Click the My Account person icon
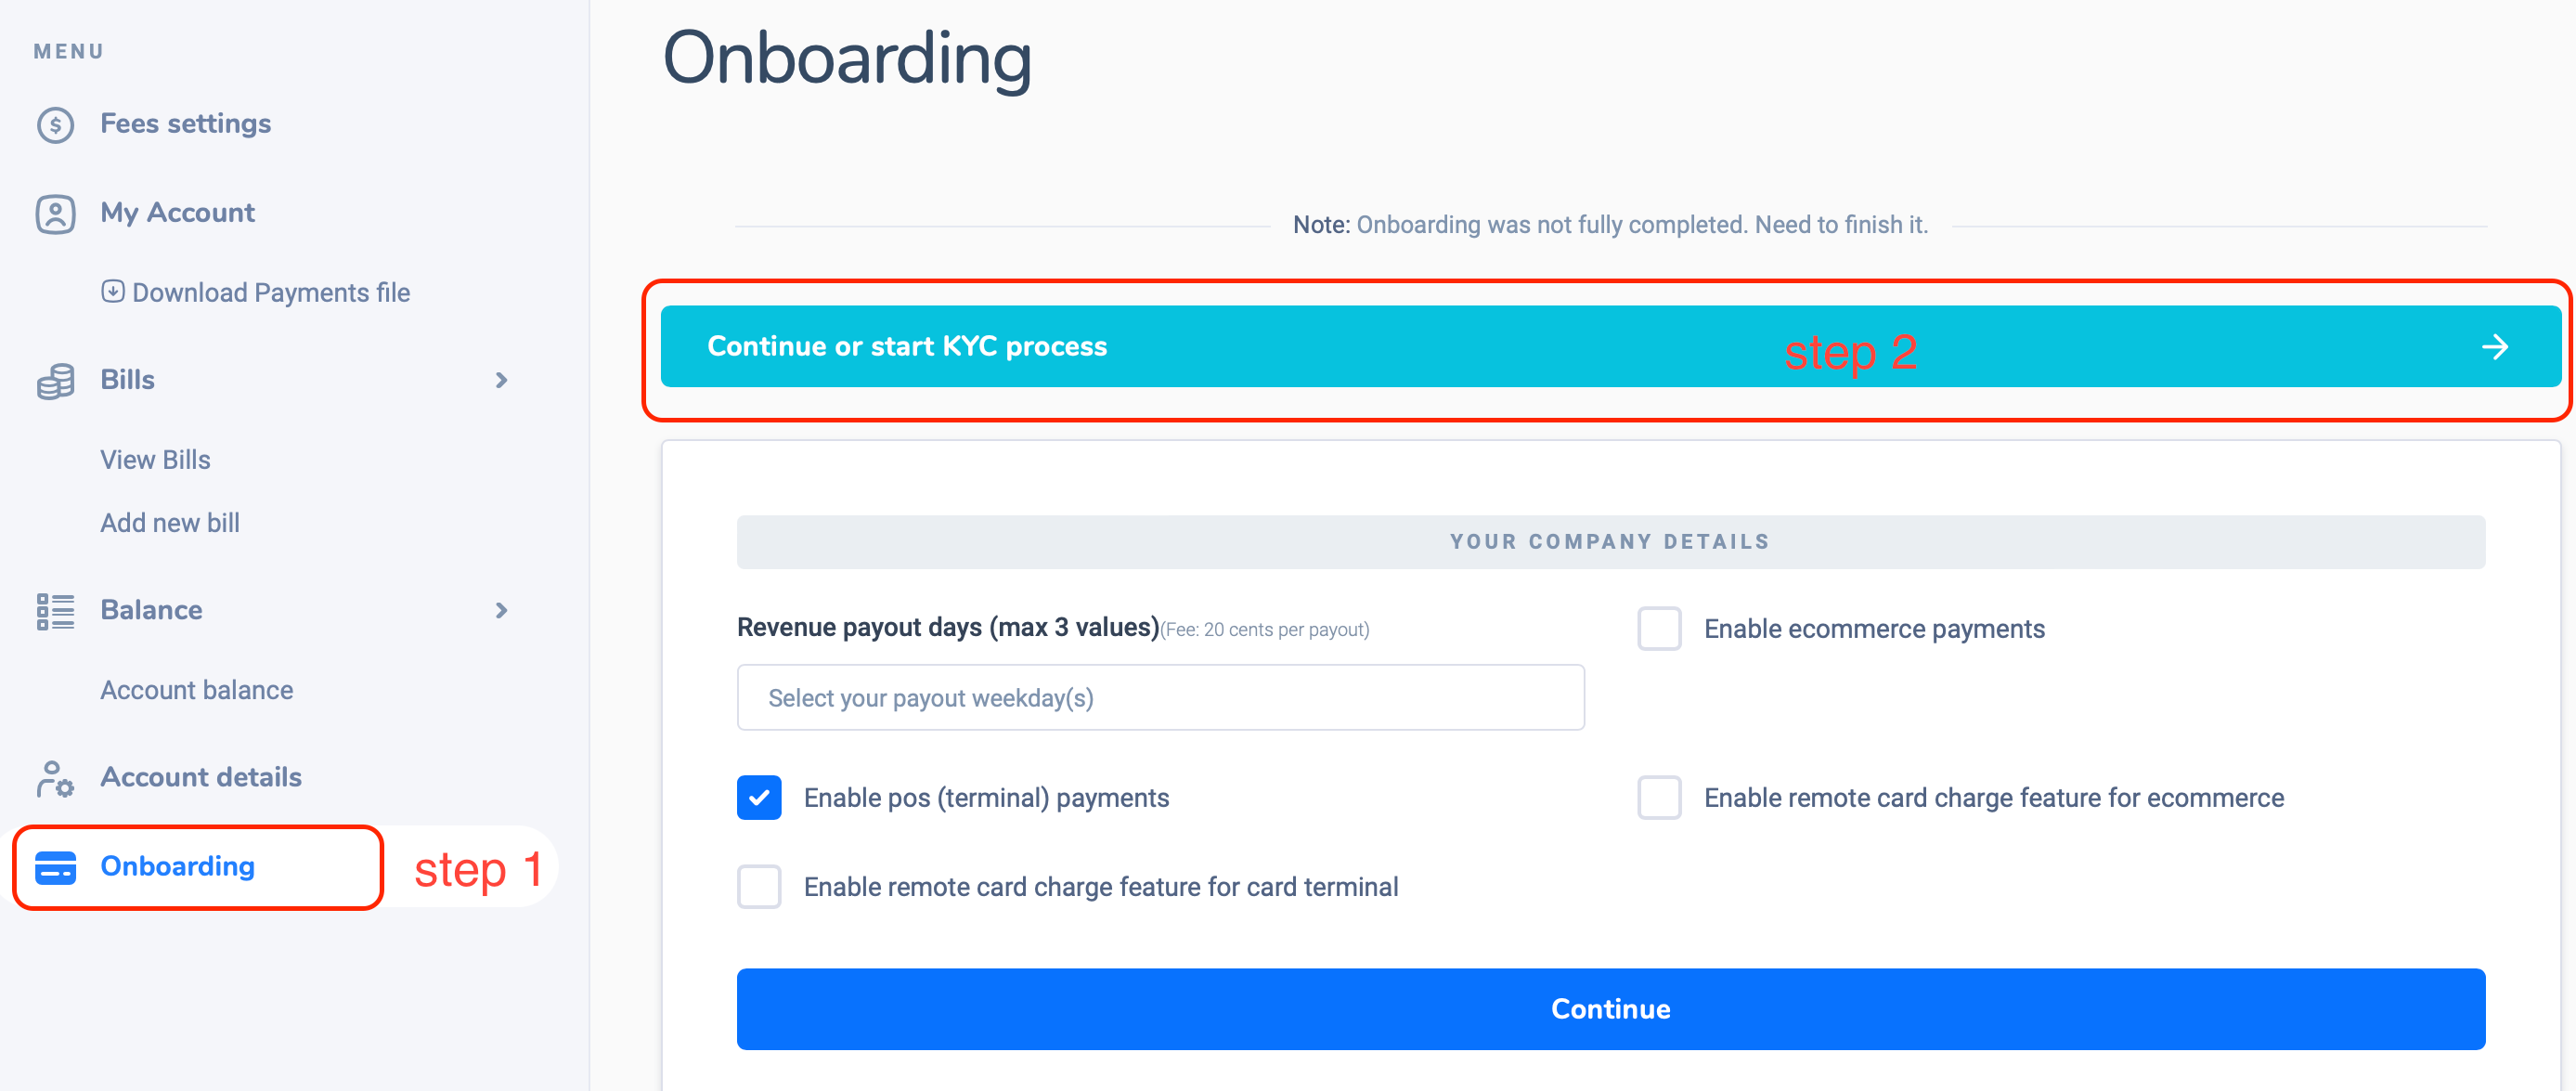2576x1091 pixels. tap(55, 214)
